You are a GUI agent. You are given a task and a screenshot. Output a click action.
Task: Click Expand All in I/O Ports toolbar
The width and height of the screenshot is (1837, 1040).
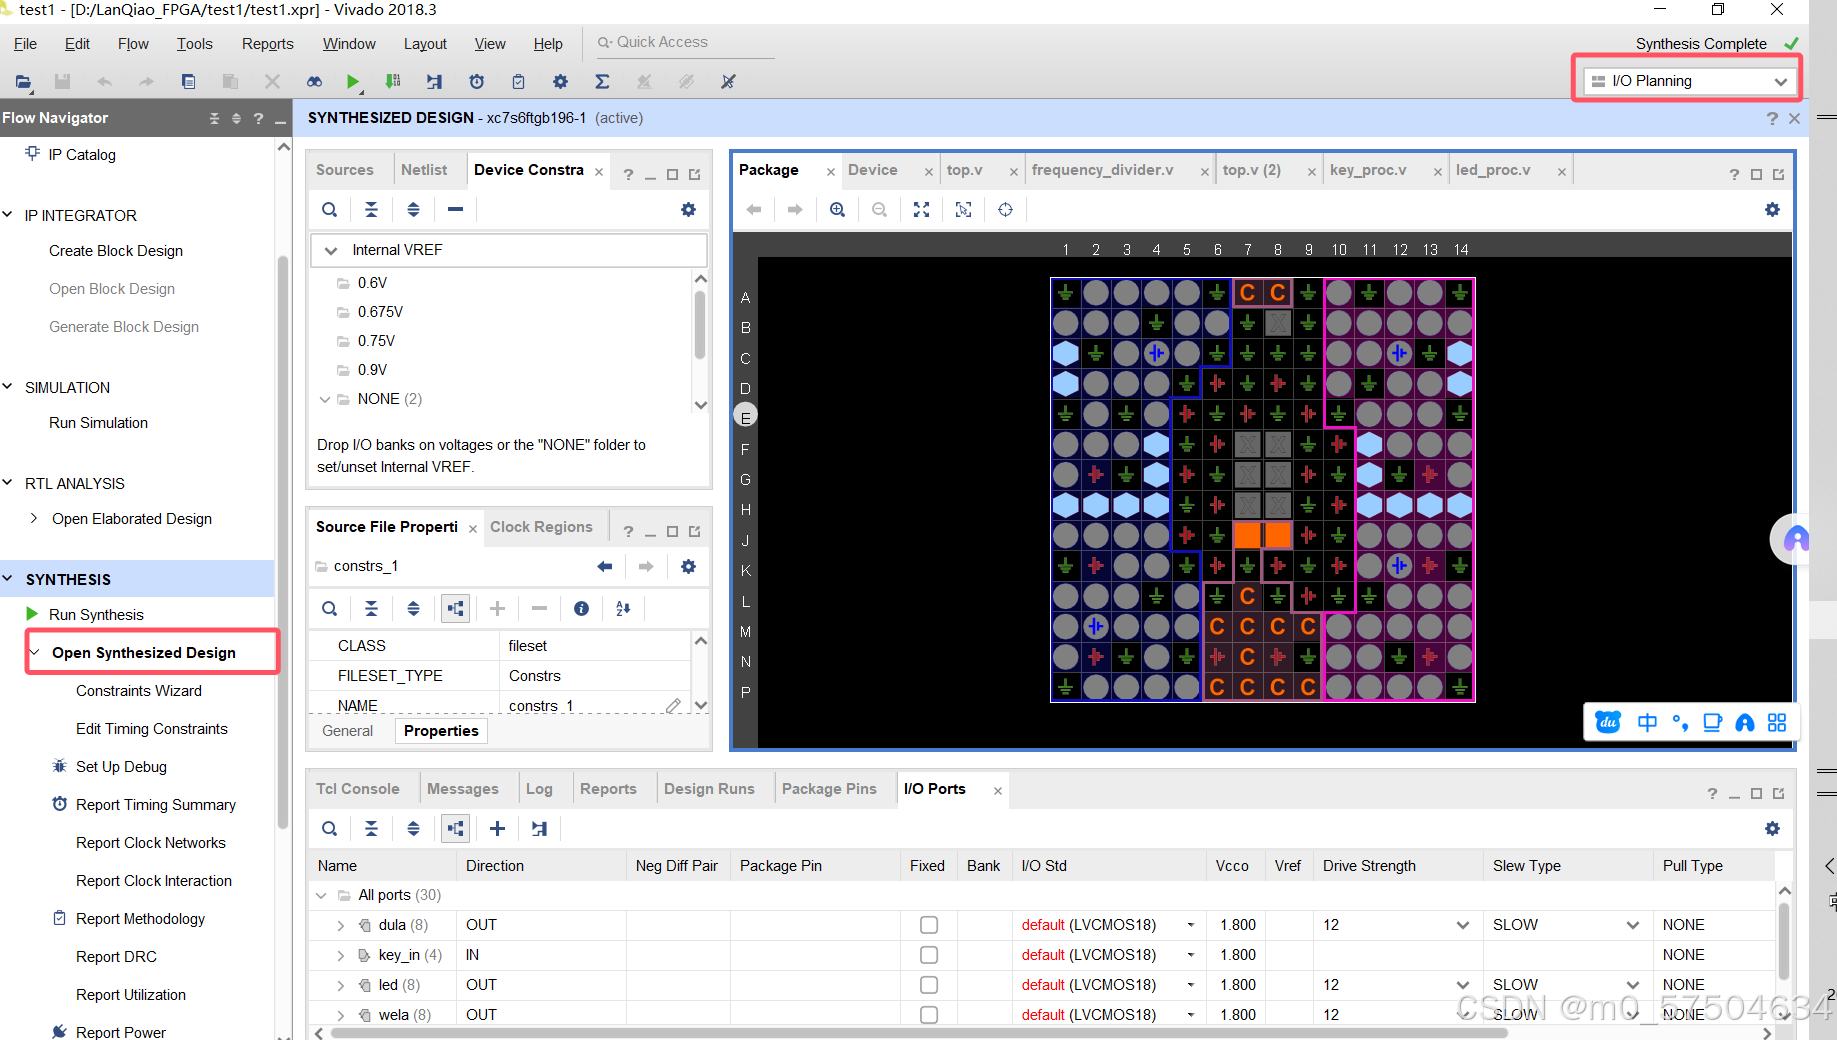[x=413, y=828]
